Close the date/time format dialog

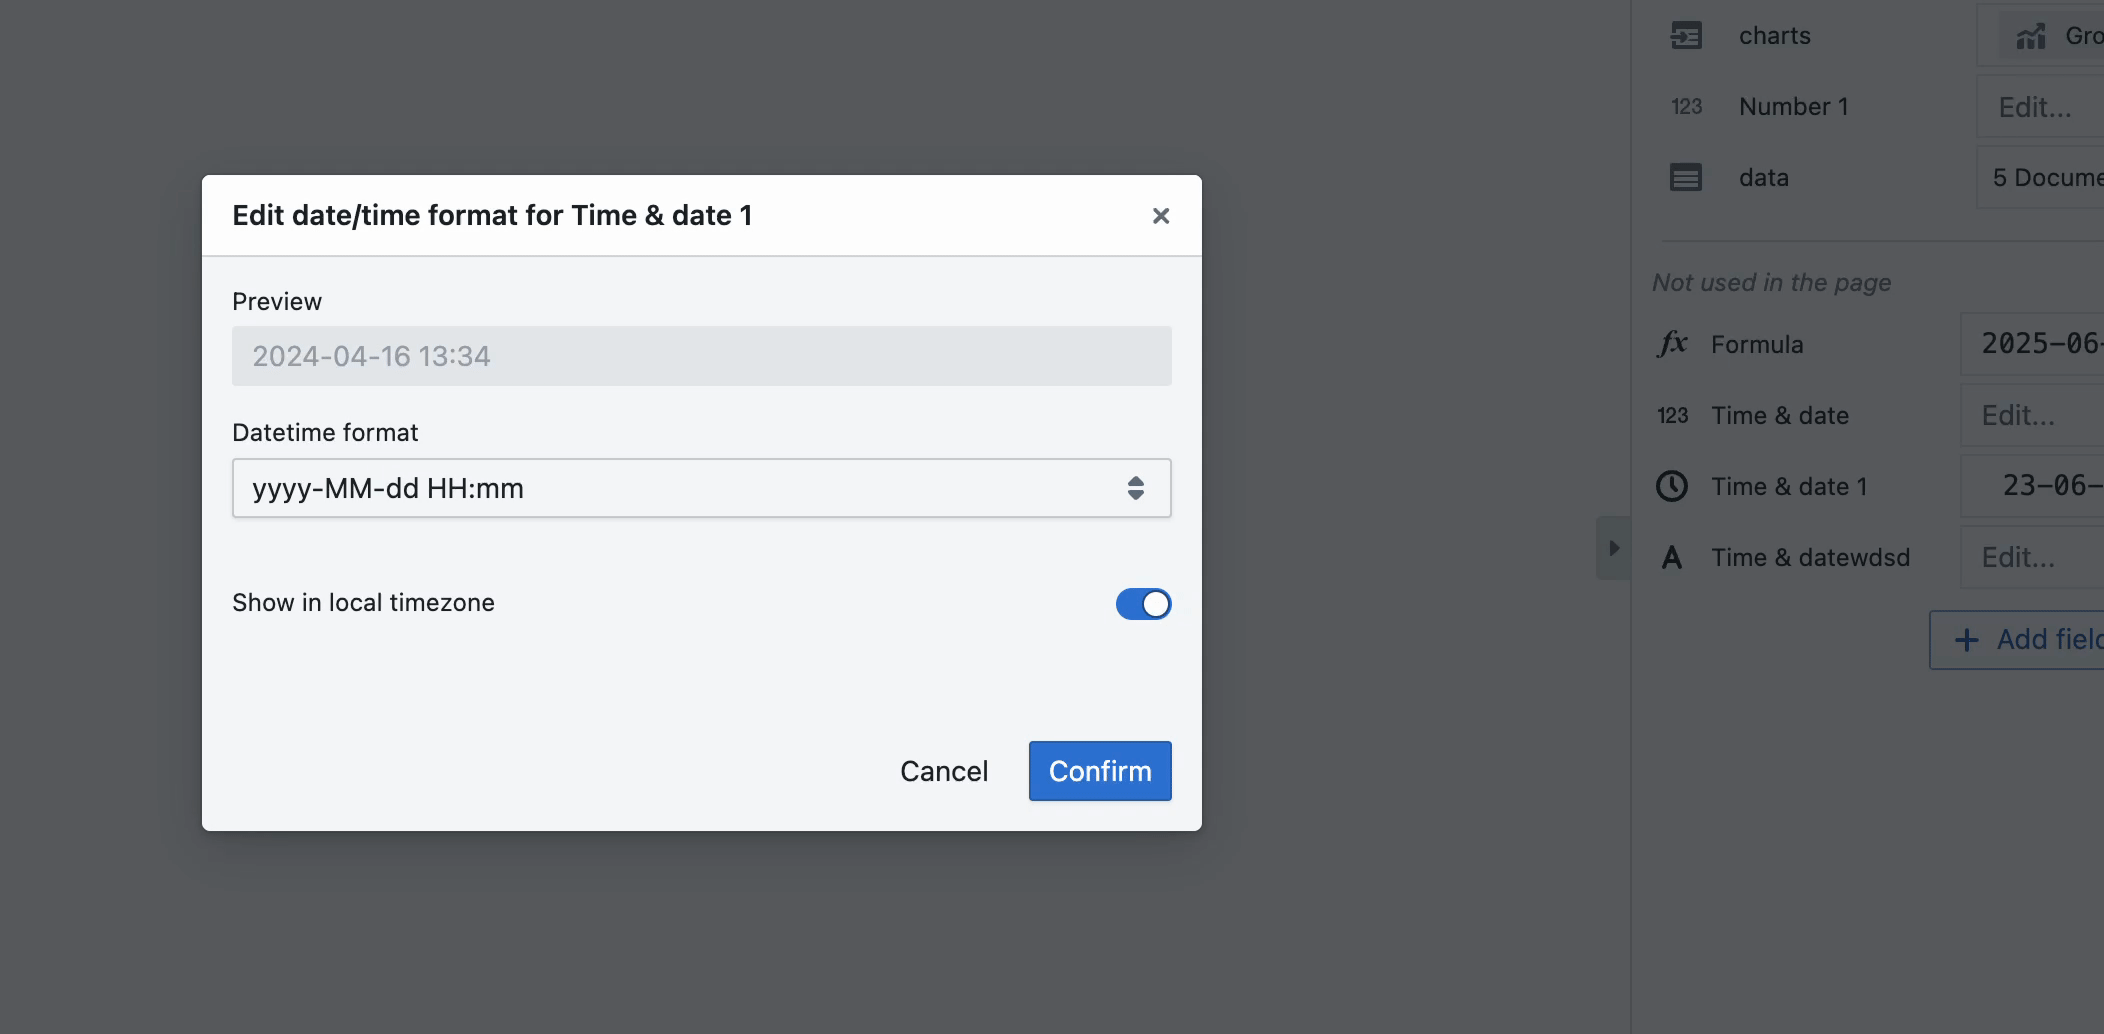click(1160, 216)
